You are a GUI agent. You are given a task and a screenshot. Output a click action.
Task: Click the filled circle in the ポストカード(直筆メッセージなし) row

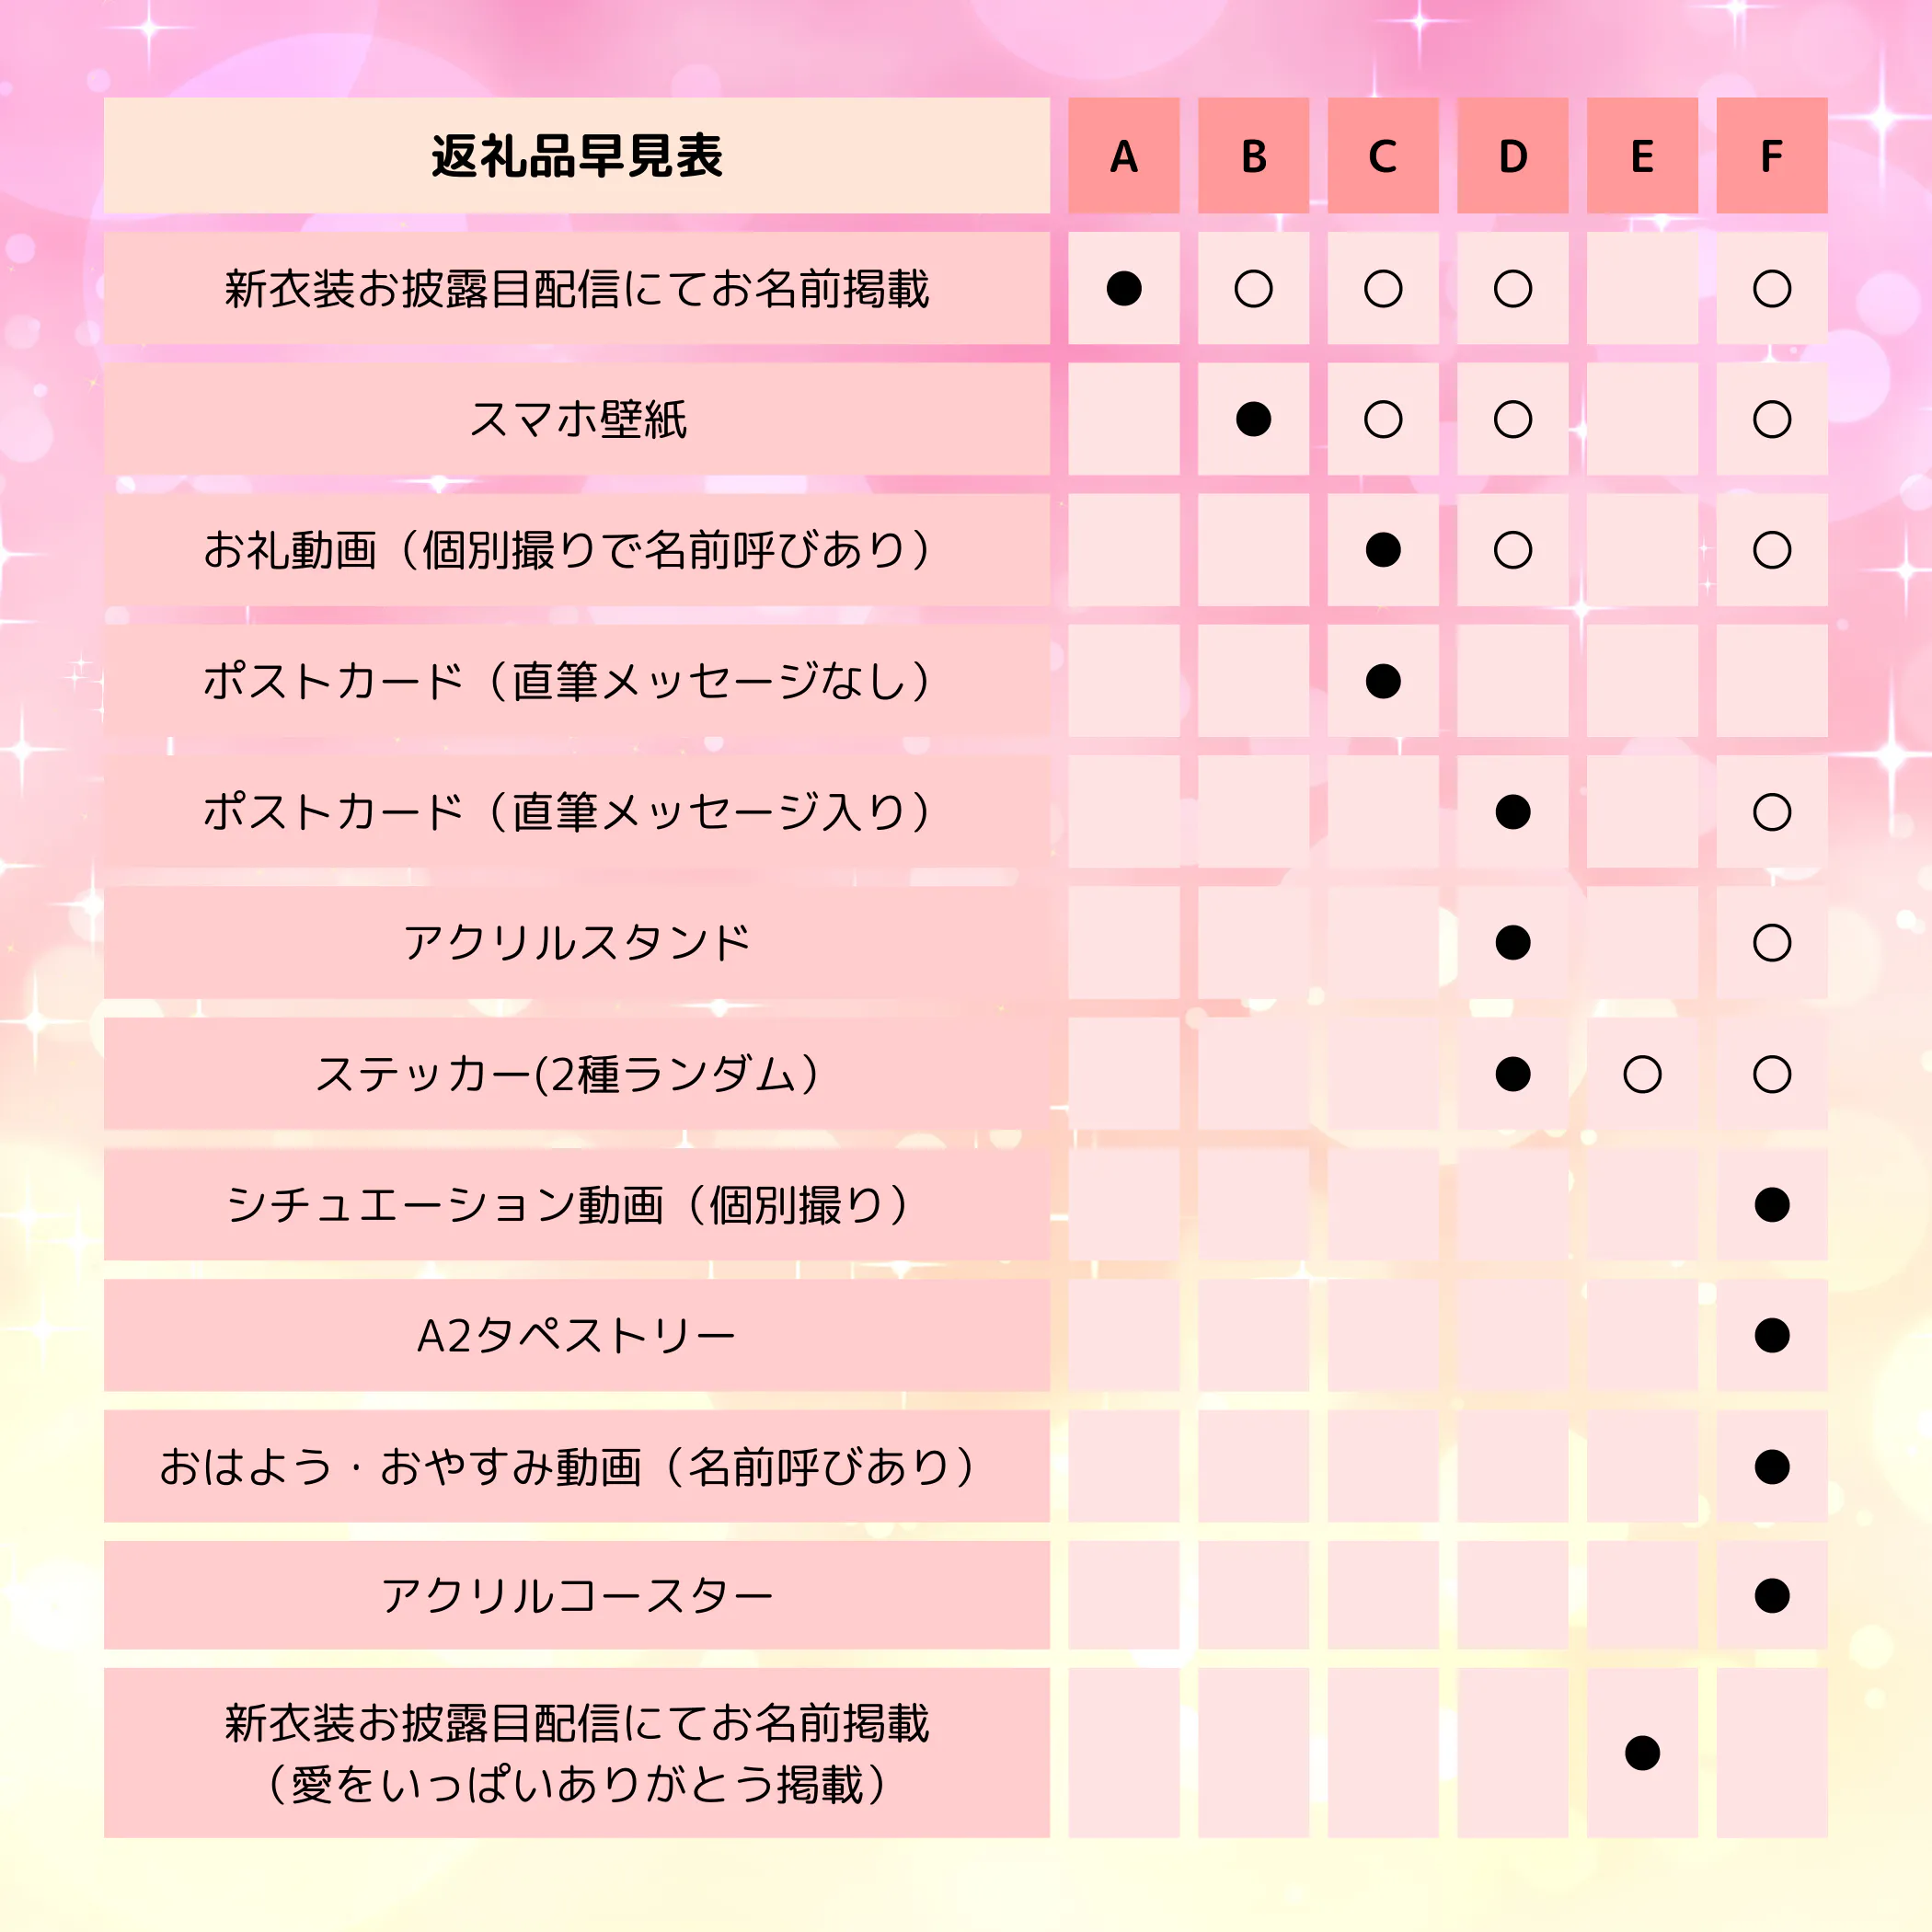(1383, 681)
